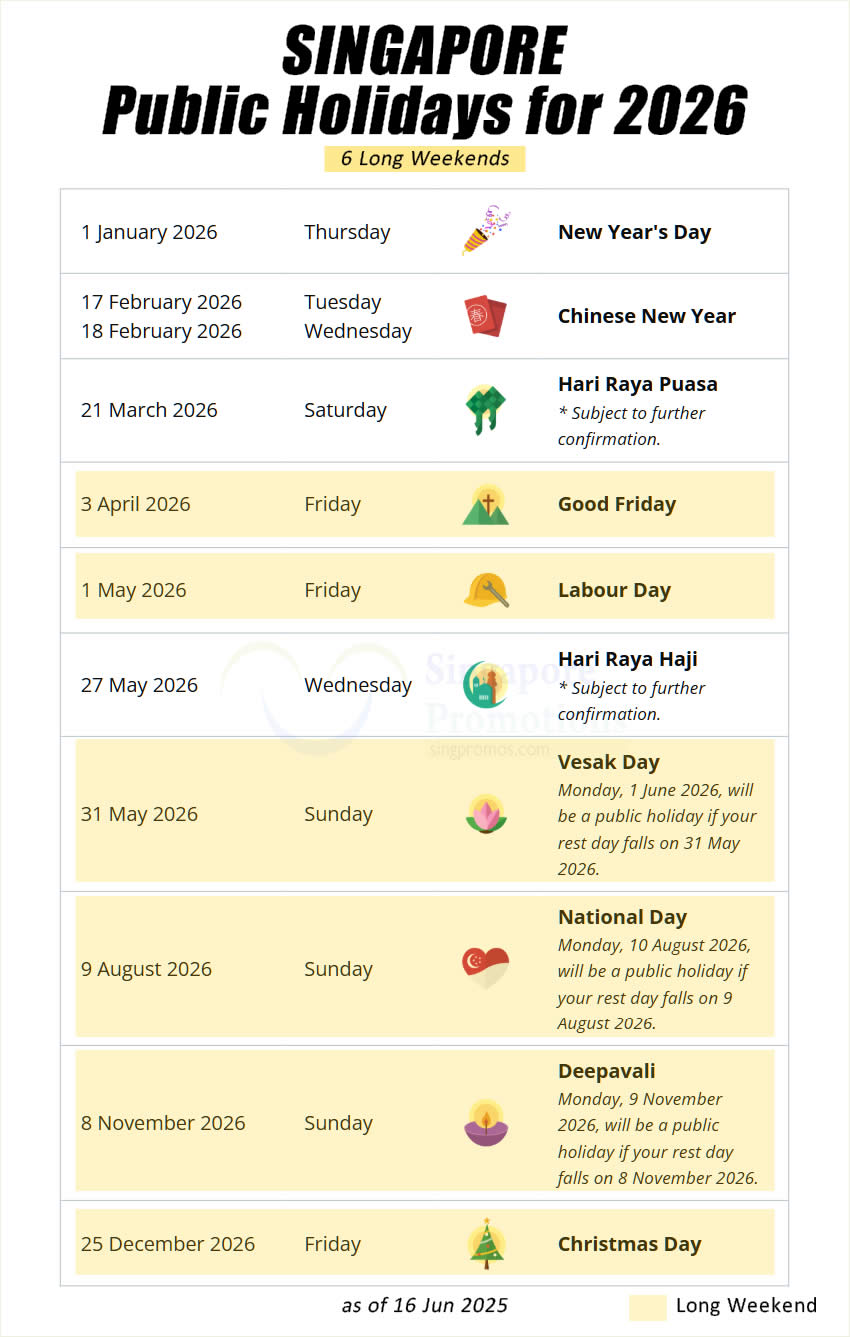Click the New Year's Day party popper icon

(x=486, y=231)
